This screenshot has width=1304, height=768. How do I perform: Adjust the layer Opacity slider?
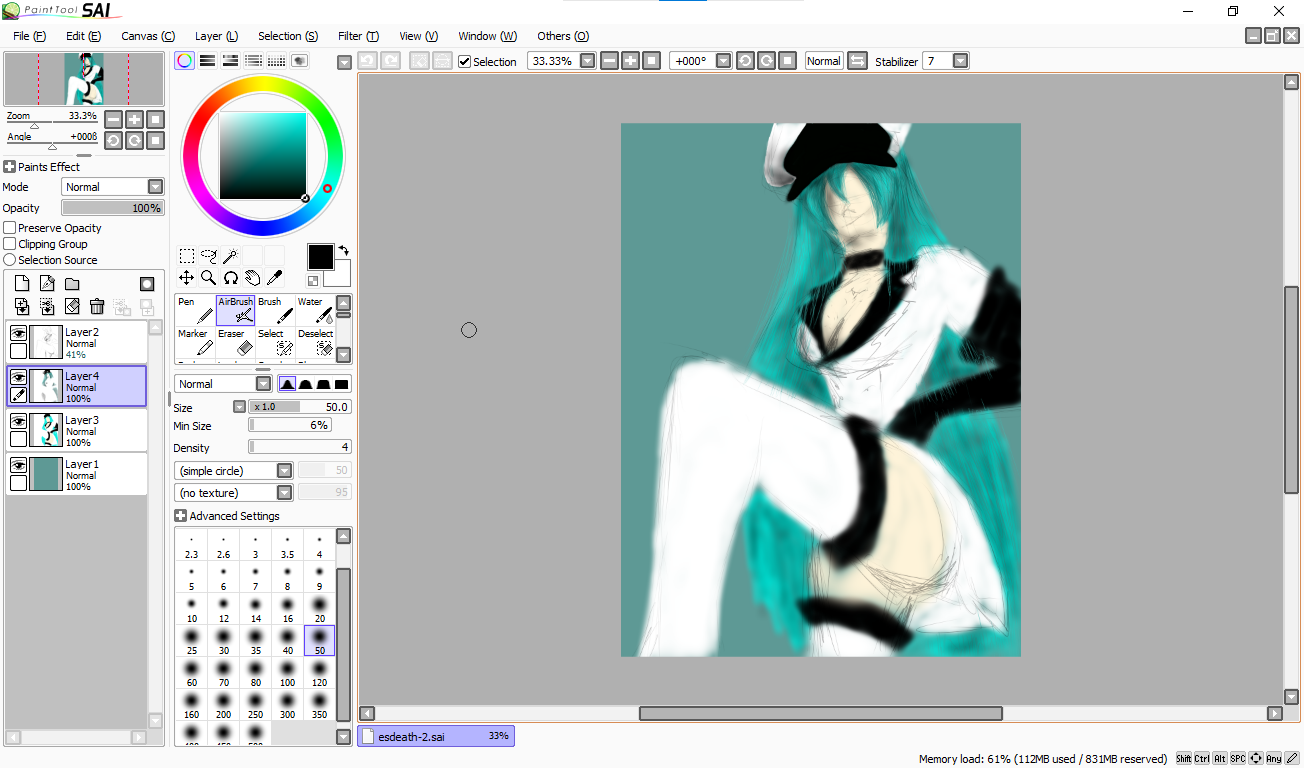pyautogui.click(x=113, y=208)
